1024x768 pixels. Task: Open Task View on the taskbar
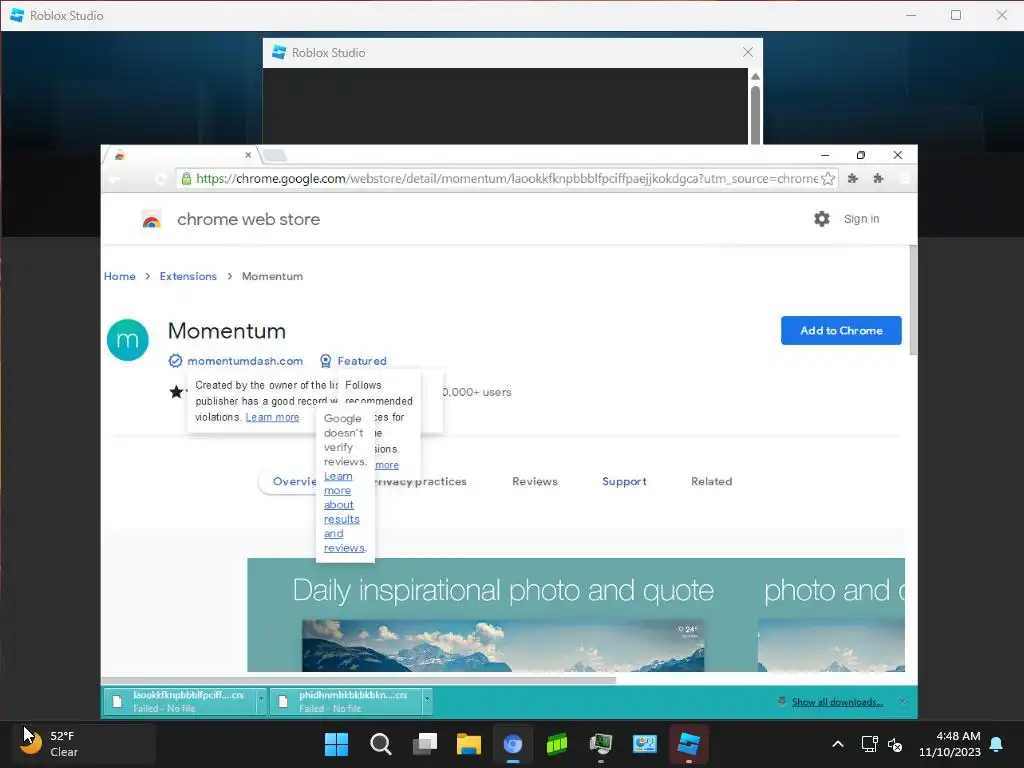pyautogui.click(x=425, y=744)
